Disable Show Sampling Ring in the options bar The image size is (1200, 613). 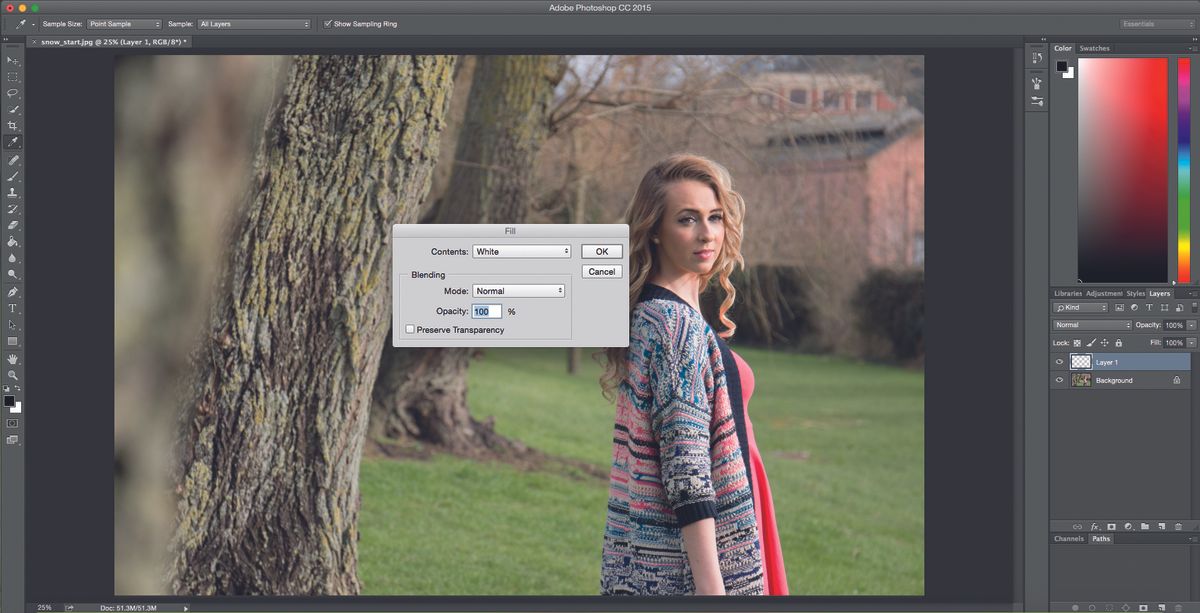click(328, 23)
